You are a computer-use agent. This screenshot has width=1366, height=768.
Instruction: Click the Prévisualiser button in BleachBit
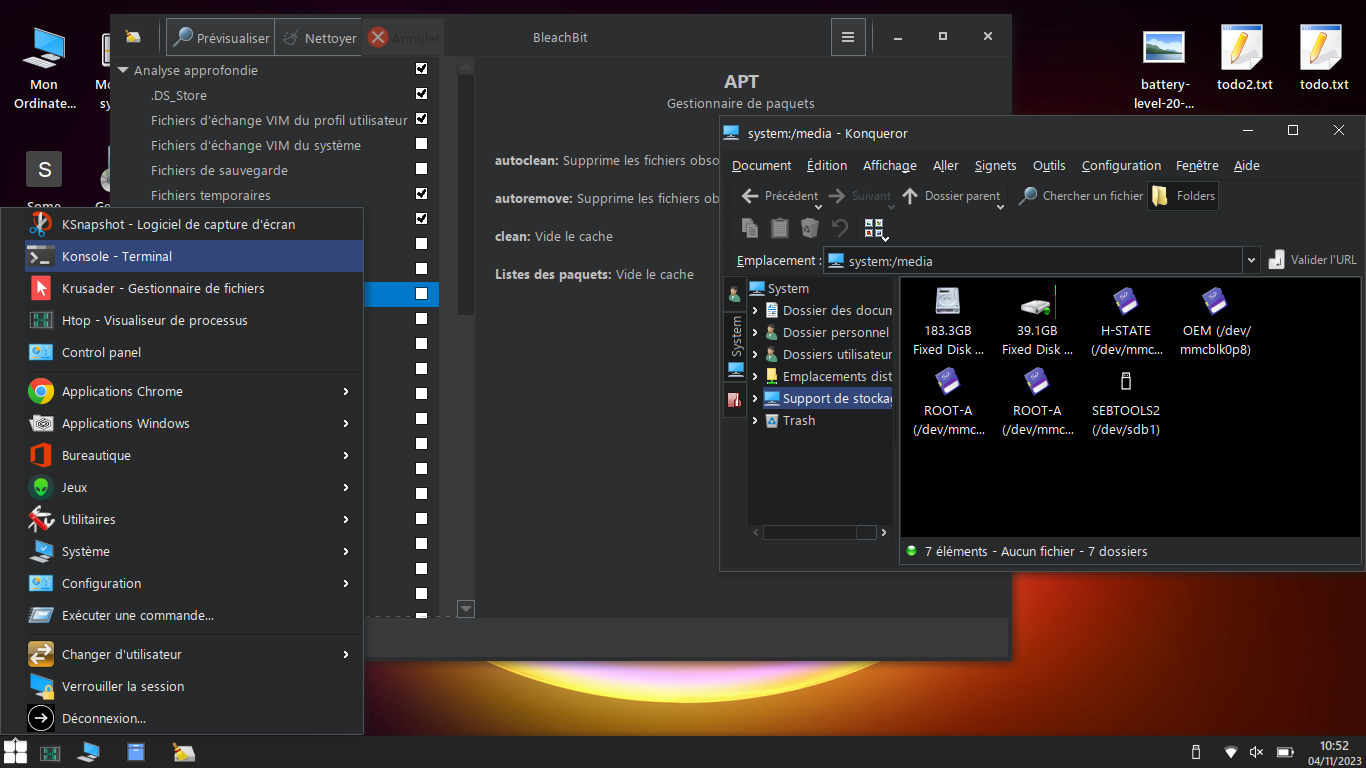point(220,38)
